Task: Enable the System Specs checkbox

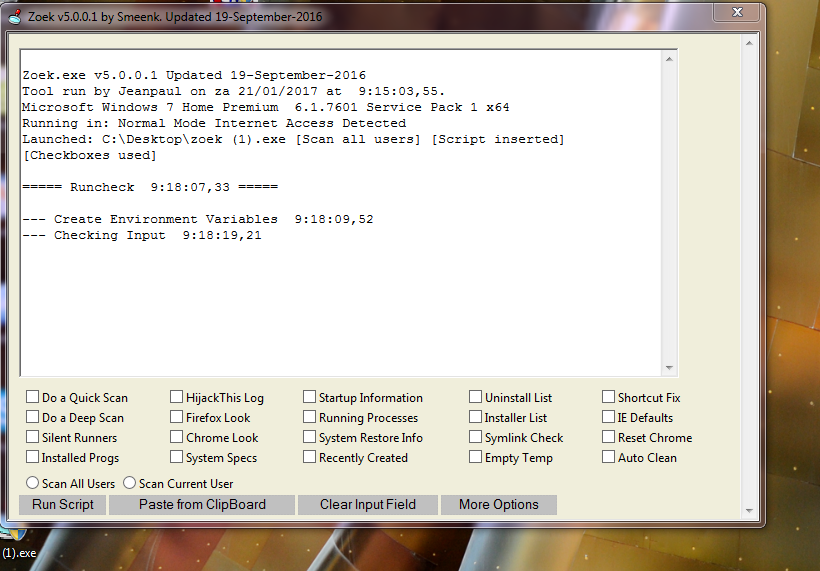Action: point(176,456)
